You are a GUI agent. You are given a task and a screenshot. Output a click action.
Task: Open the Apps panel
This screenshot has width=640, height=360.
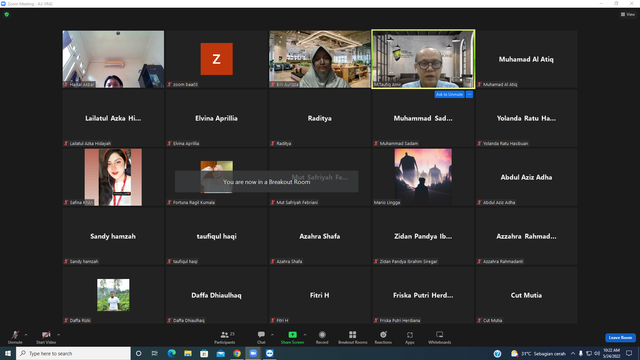410,337
